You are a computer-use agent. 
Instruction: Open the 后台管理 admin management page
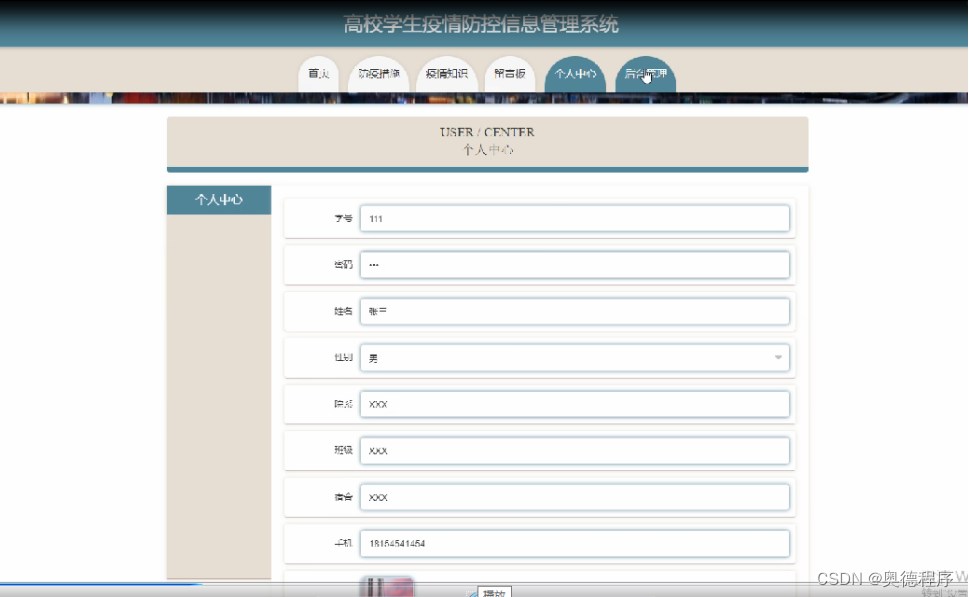[645, 73]
